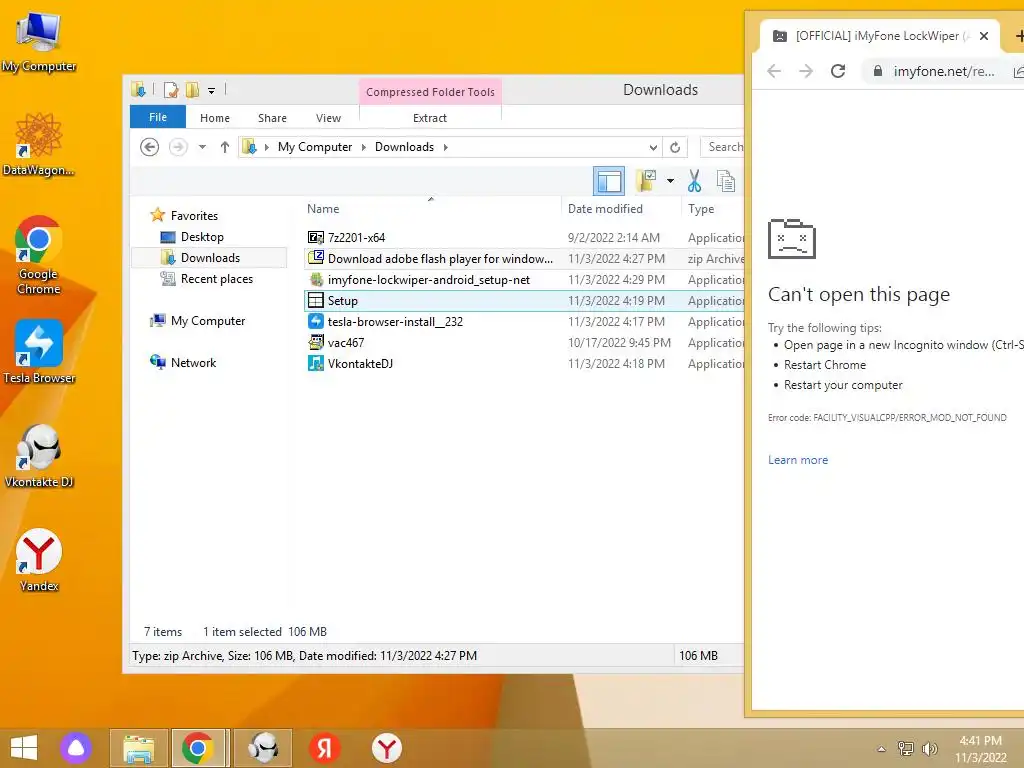Open dropdown arrow beside folder-select toolbar icon

tap(670, 181)
